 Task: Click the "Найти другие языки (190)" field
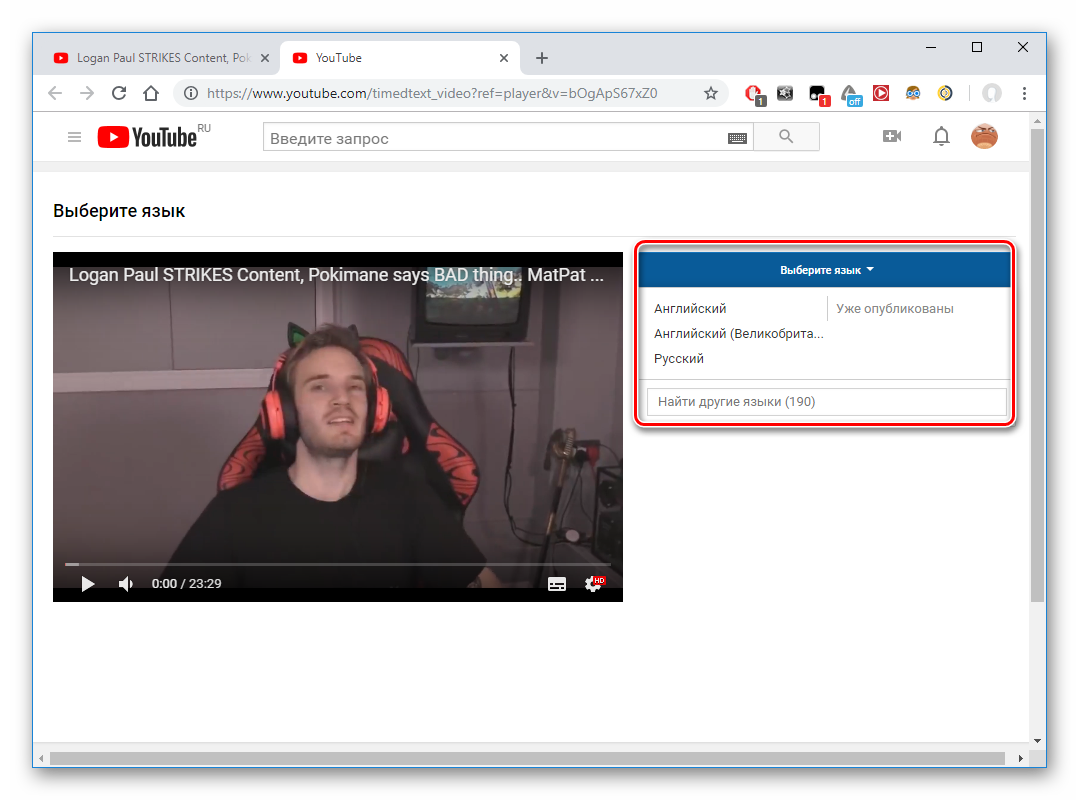tap(826, 402)
